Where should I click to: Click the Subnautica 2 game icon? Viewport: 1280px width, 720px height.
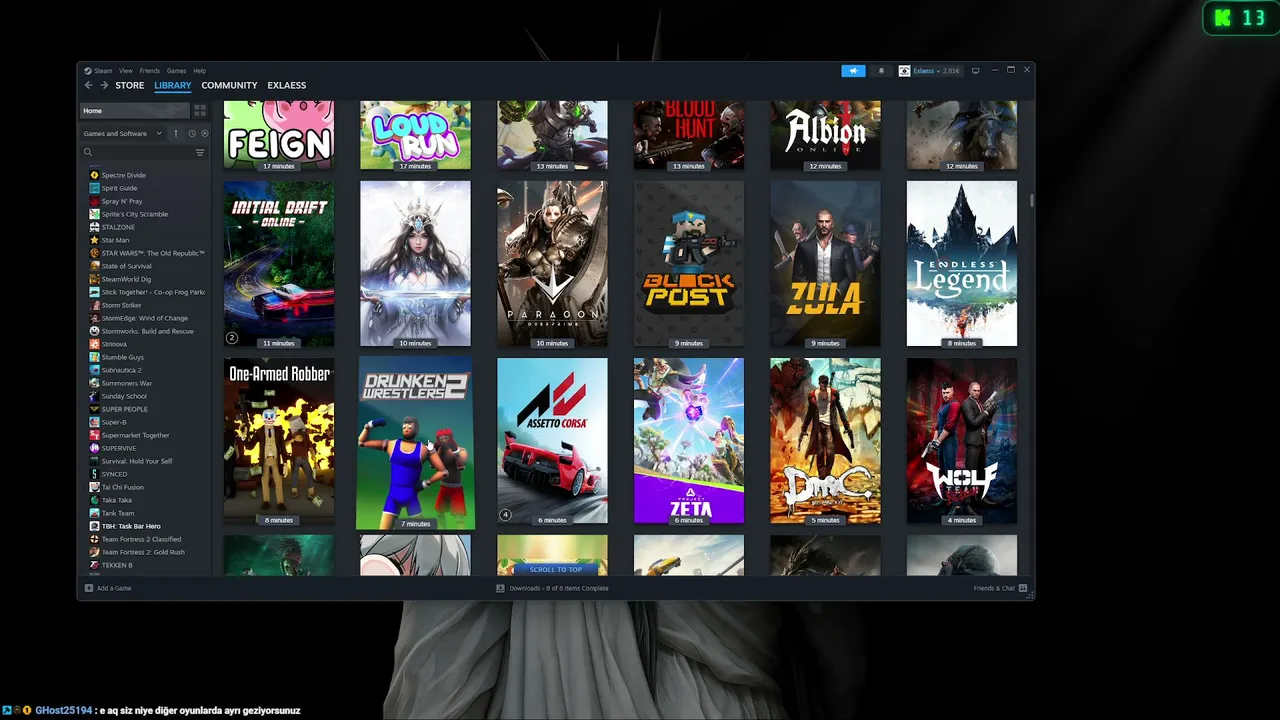[x=94, y=370]
